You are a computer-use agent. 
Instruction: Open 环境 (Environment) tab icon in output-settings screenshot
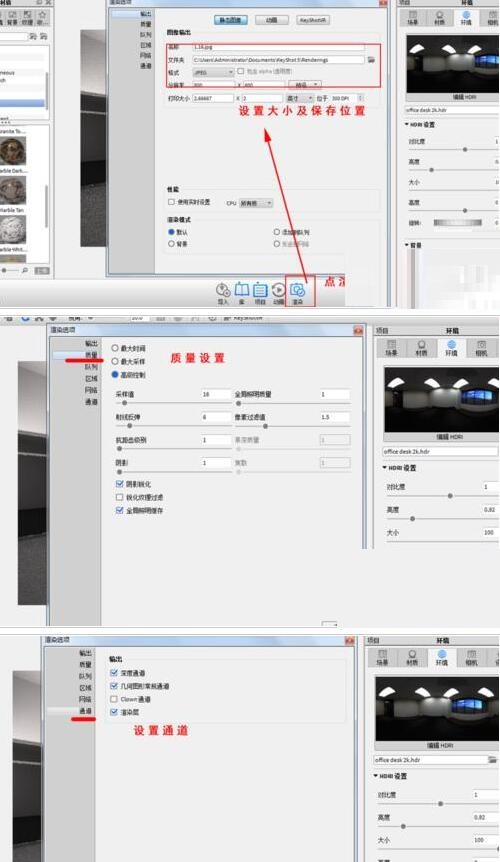tap(466, 16)
